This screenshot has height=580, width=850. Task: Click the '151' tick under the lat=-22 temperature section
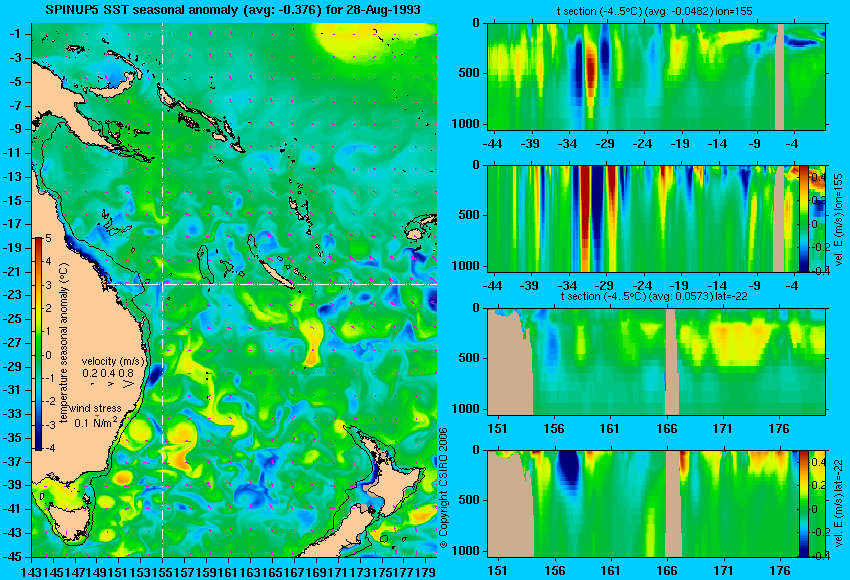pyautogui.click(x=497, y=429)
